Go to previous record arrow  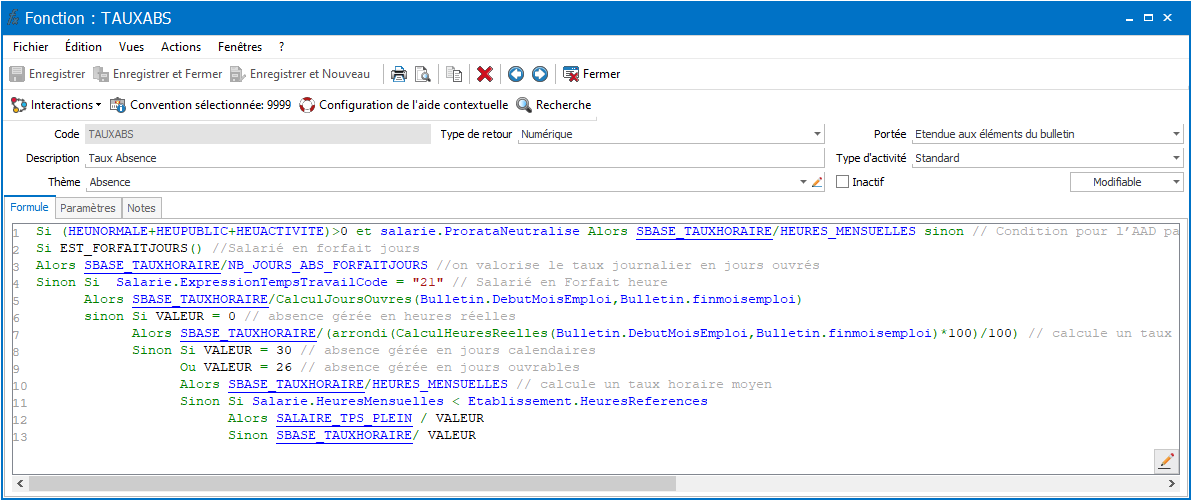tap(516, 75)
